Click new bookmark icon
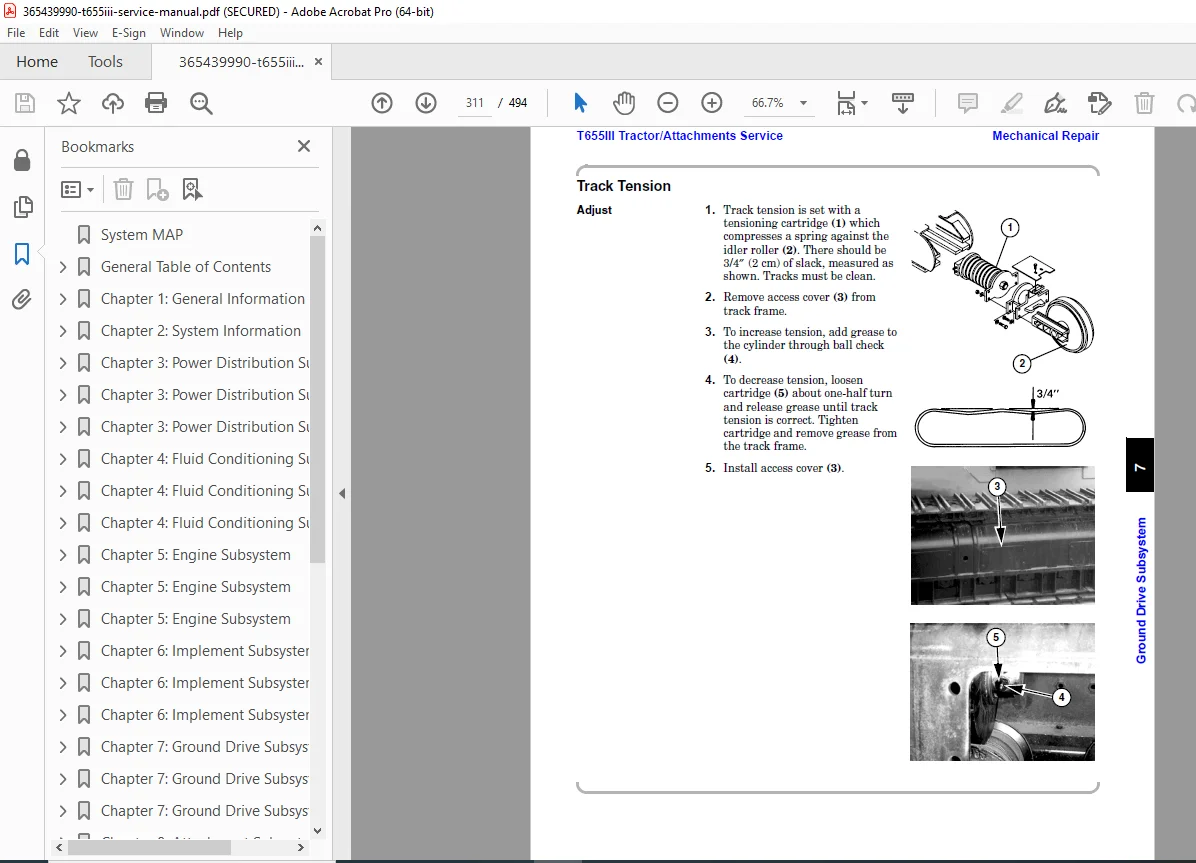Image resolution: width=1196 pixels, height=863 pixels. coord(157,189)
